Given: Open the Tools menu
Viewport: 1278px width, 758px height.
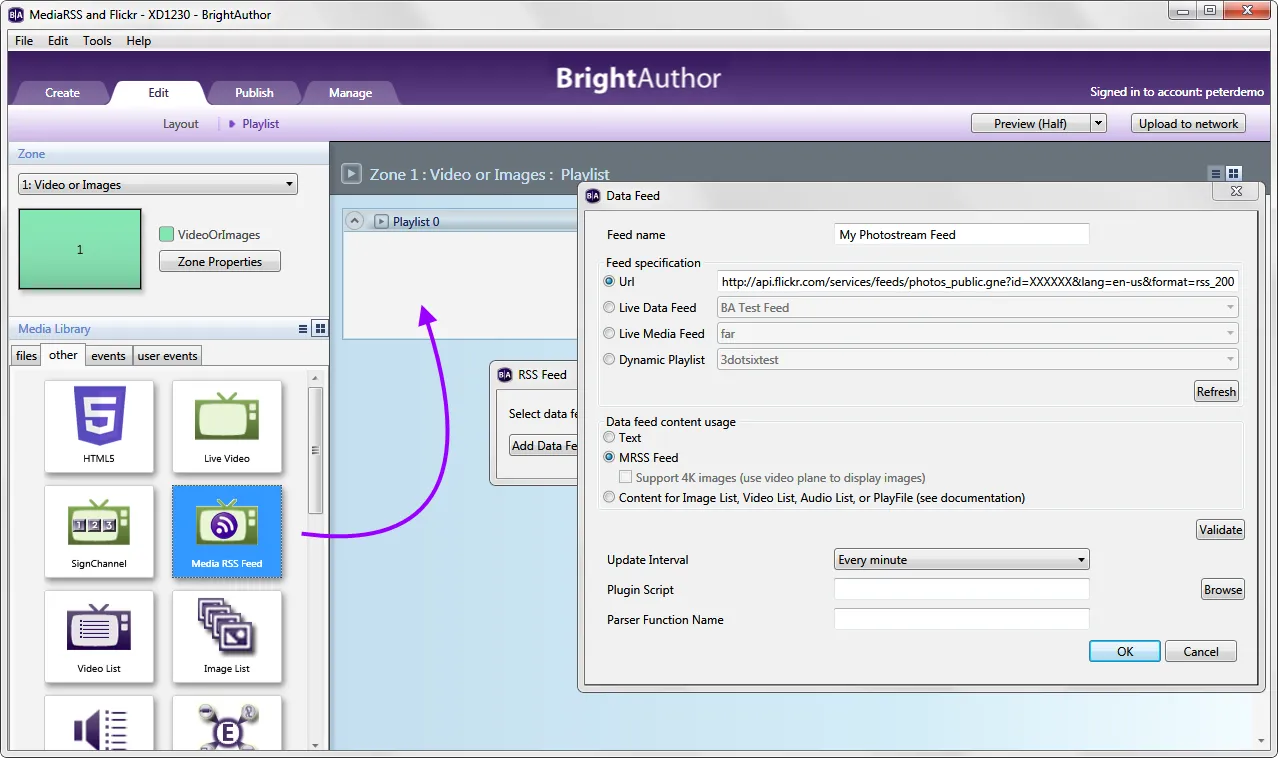Looking at the screenshot, I should pyautogui.click(x=97, y=41).
